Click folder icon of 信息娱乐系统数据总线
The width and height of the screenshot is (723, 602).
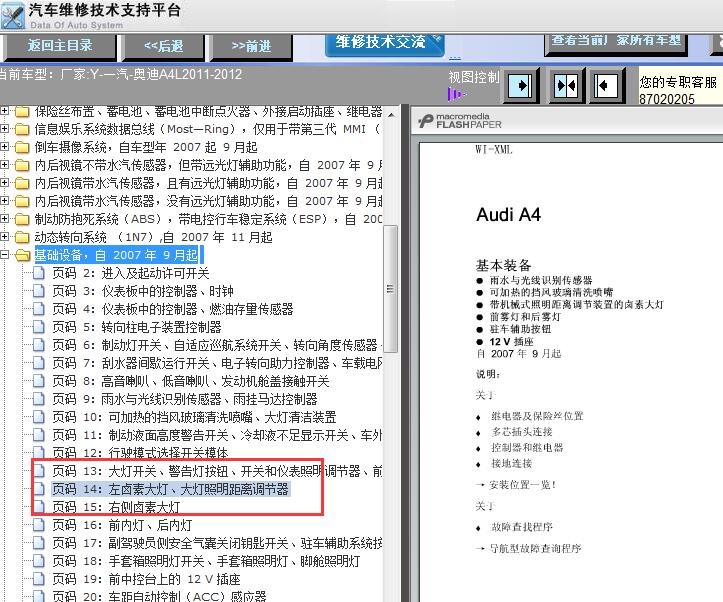22,129
